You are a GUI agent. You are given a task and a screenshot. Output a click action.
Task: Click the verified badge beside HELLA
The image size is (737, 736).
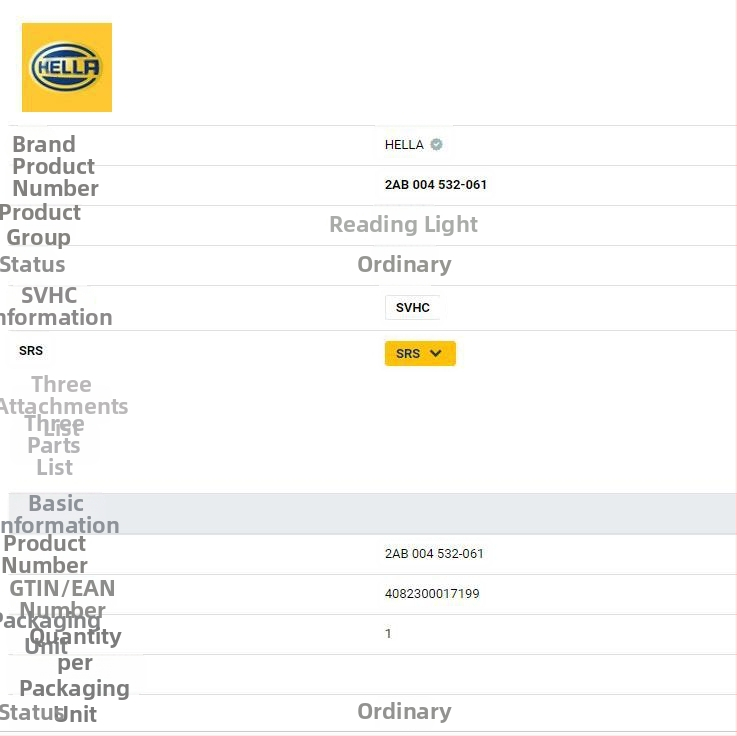click(436, 144)
